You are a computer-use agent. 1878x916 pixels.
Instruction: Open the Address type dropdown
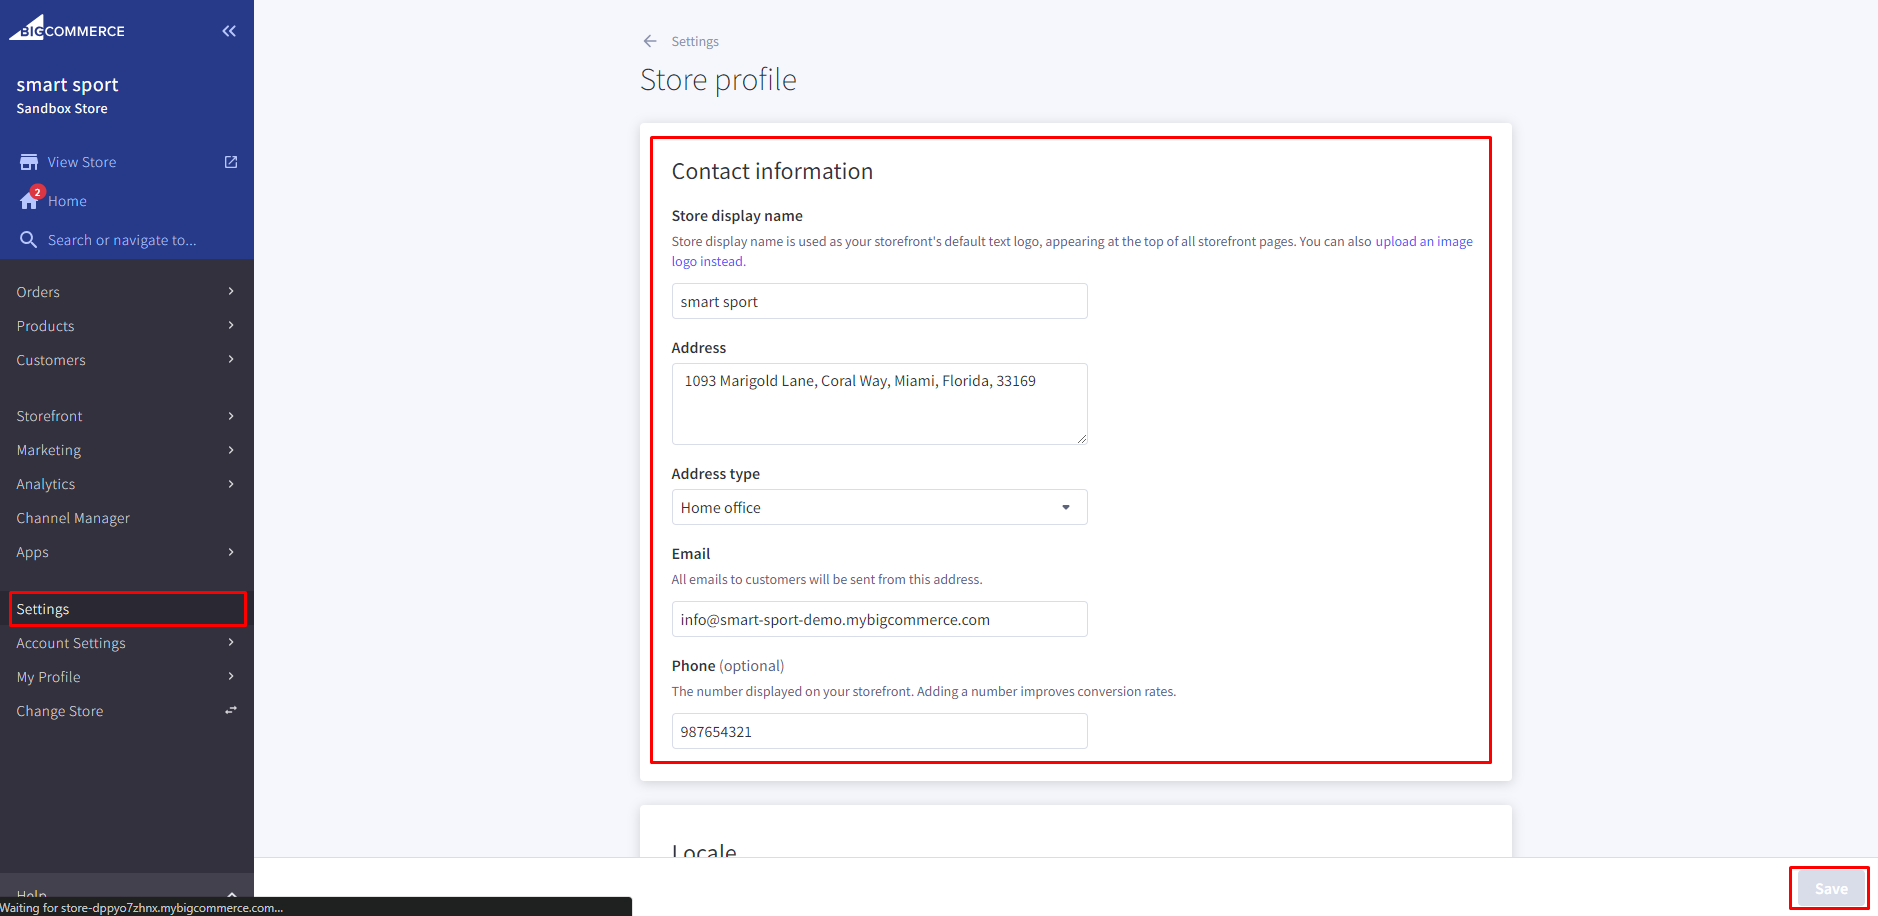(x=879, y=507)
